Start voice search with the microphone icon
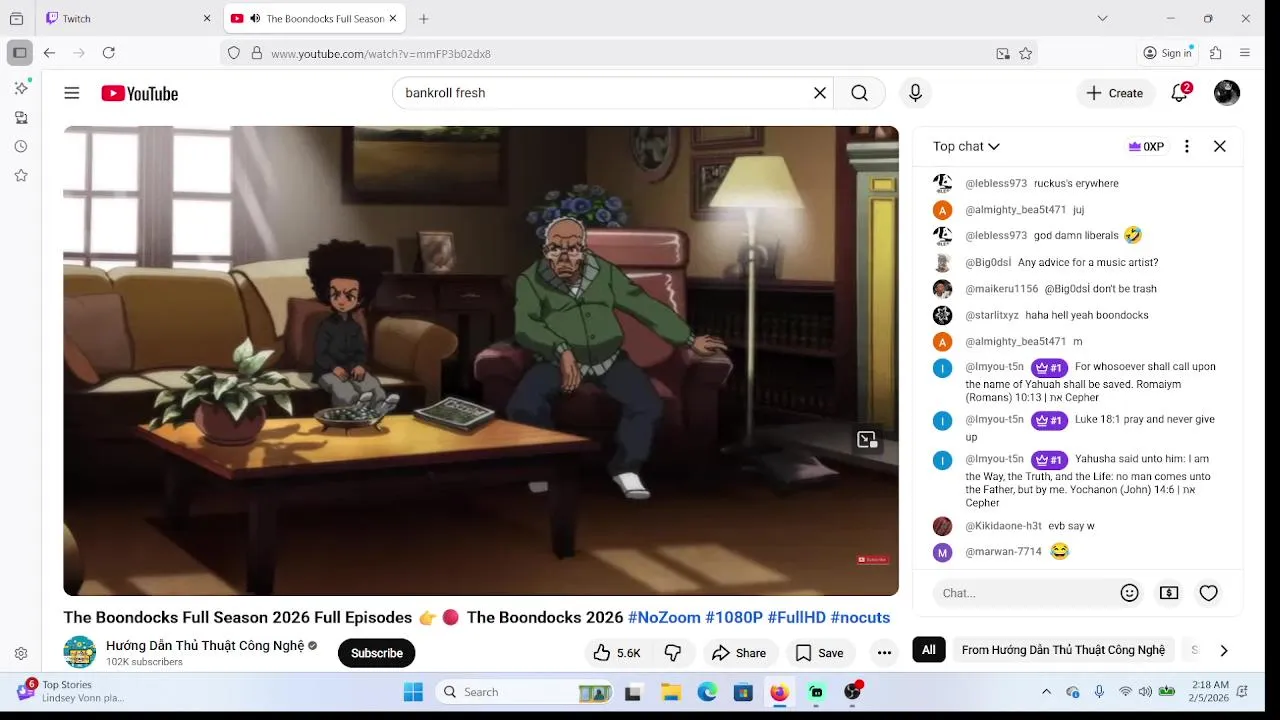This screenshot has width=1280, height=720. pyautogui.click(x=915, y=93)
